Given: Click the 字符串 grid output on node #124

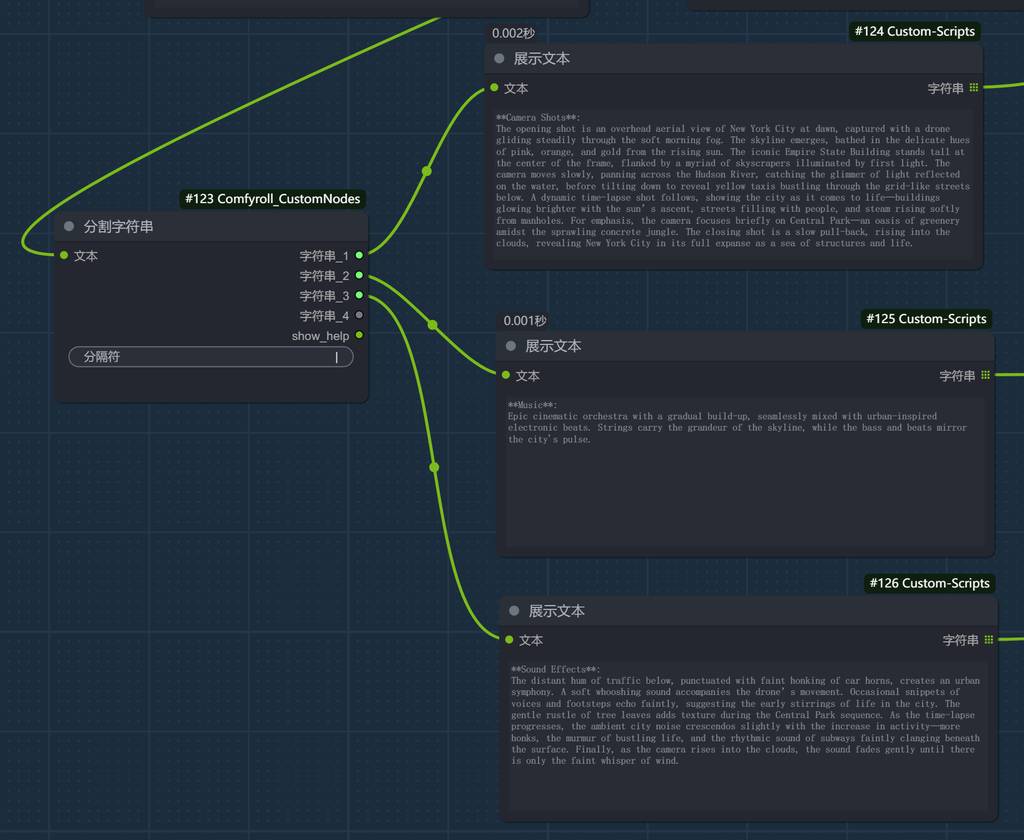Looking at the screenshot, I should click(x=973, y=88).
